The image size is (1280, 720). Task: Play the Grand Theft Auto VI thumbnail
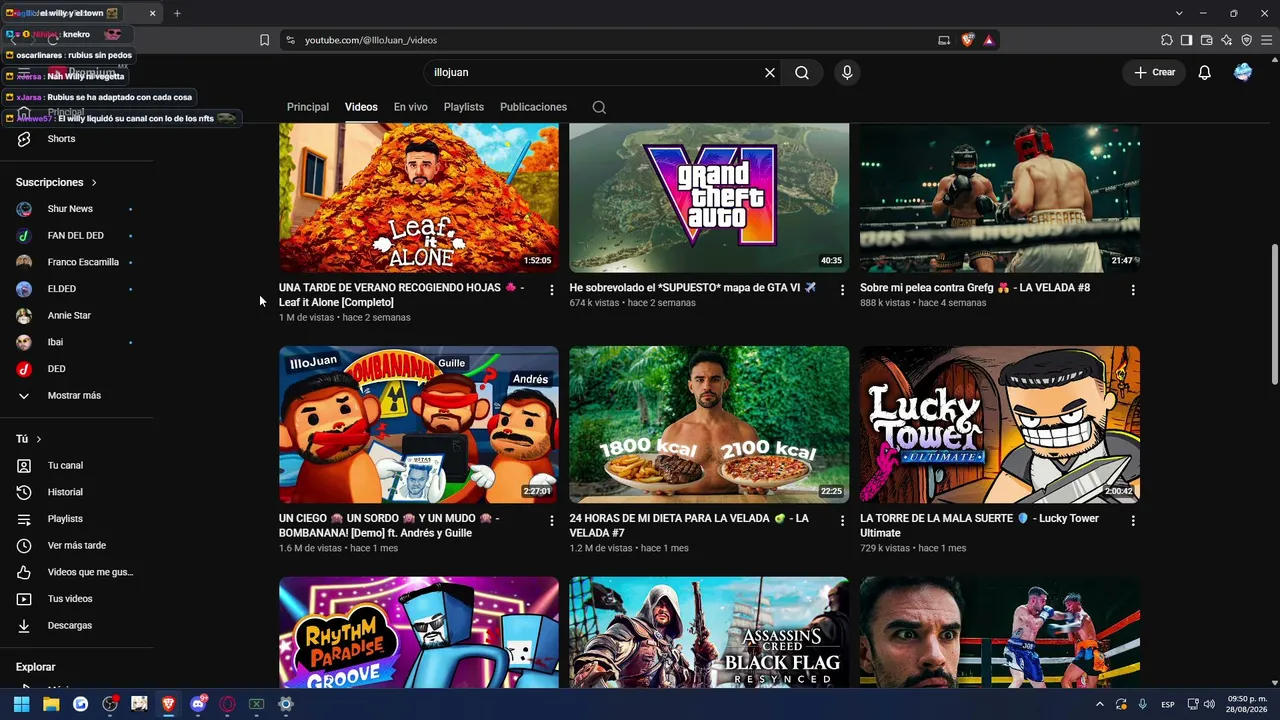[709, 198]
